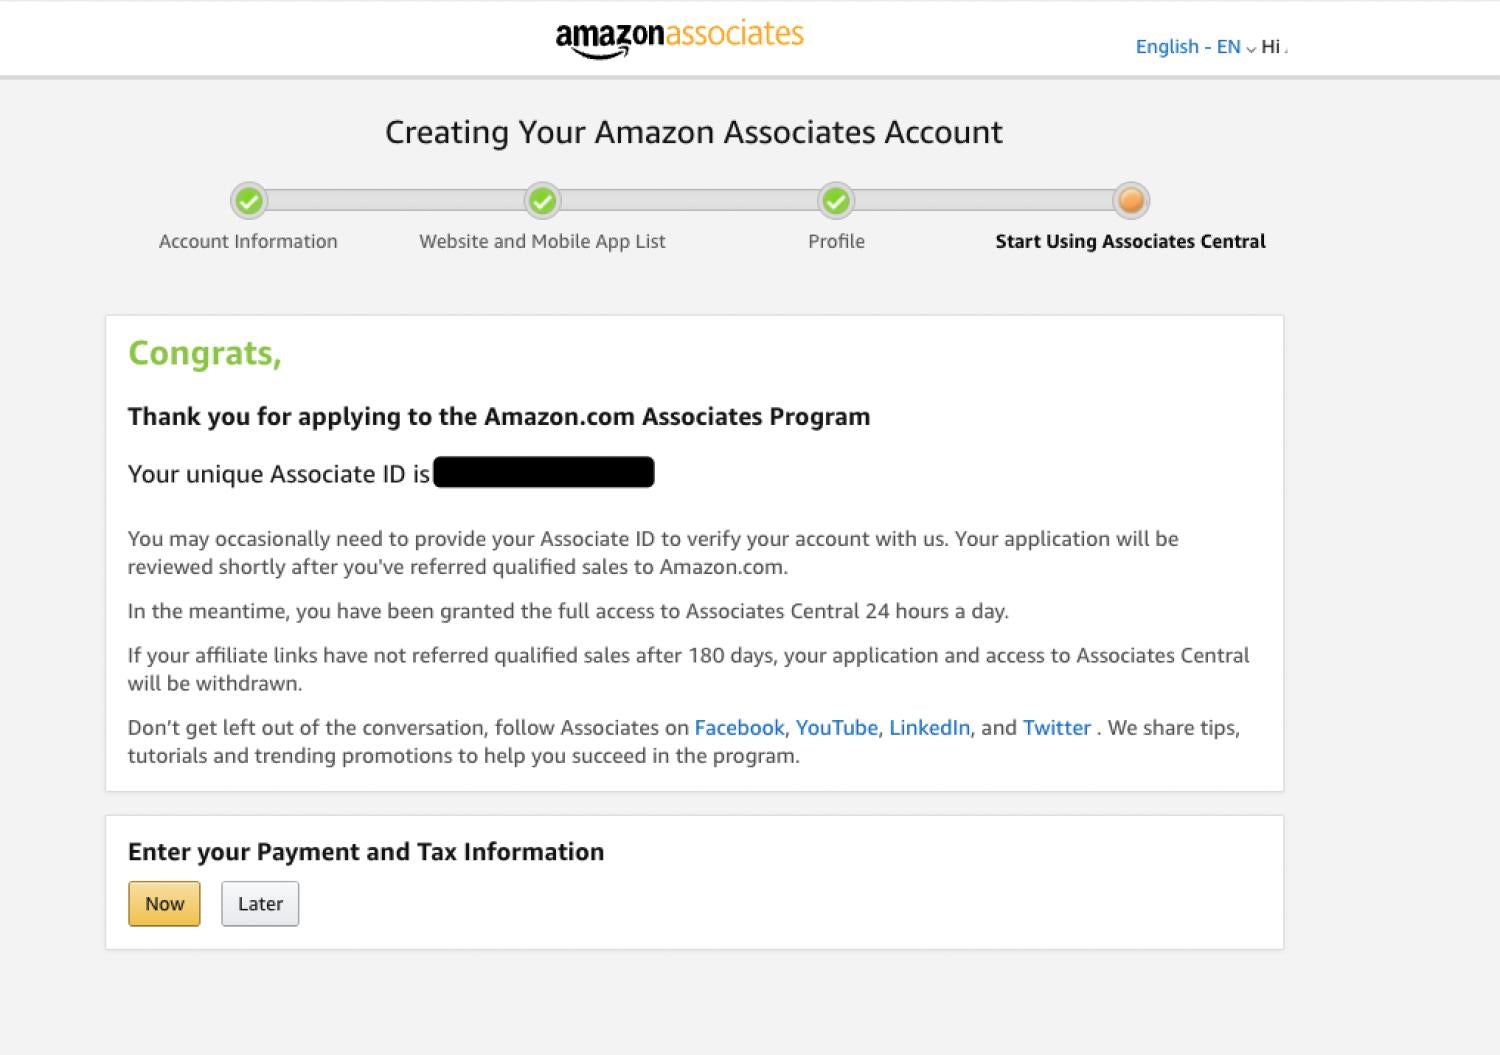Click the Amazon Associates logo
This screenshot has width=1500, height=1055.
[679, 37]
